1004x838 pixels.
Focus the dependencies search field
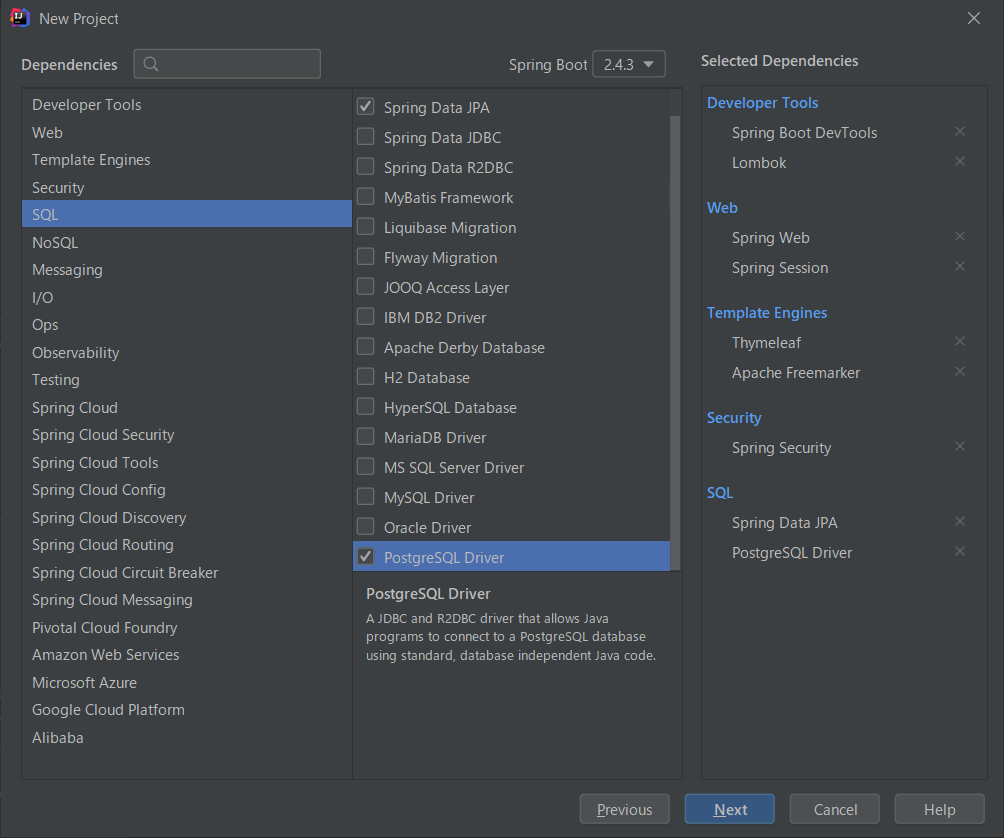(x=227, y=64)
